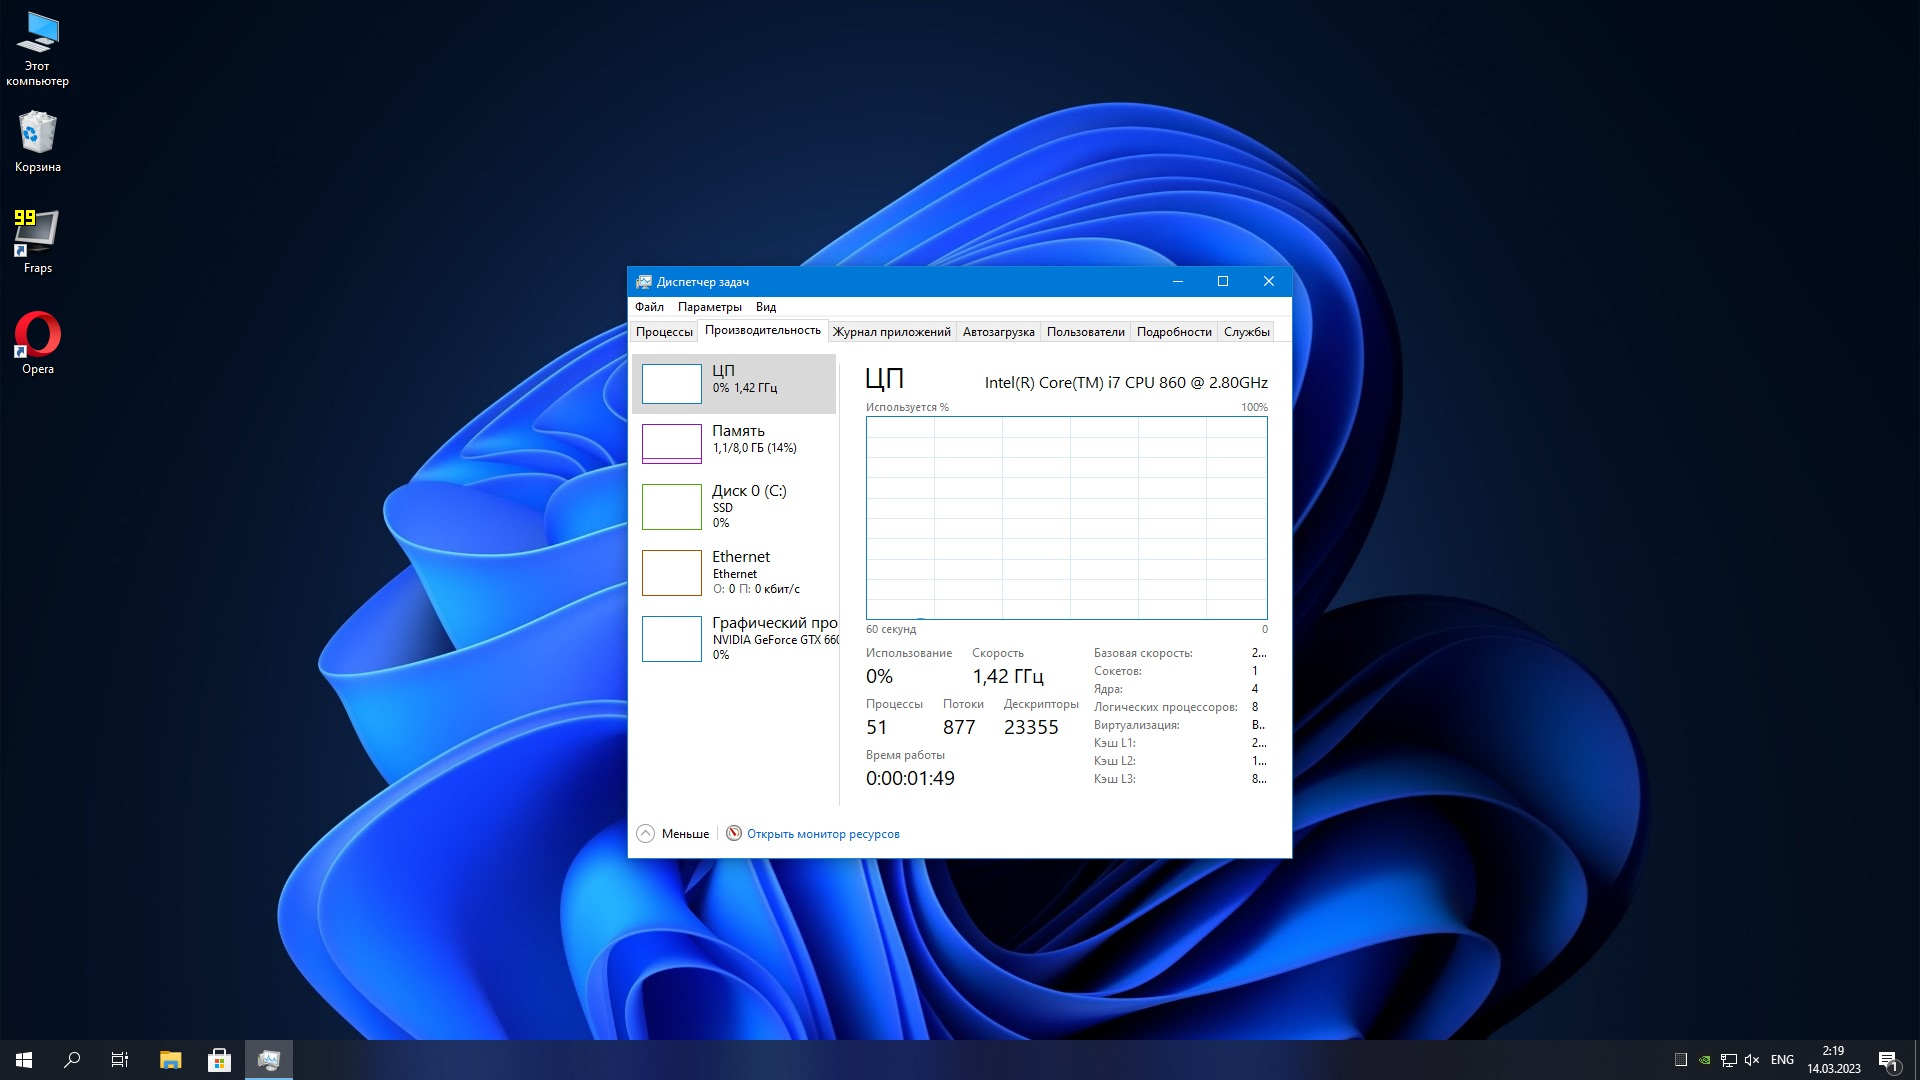This screenshot has height=1080, width=1920.
Task: Switch to the Автозагрузка tab
Action: click(x=998, y=332)
